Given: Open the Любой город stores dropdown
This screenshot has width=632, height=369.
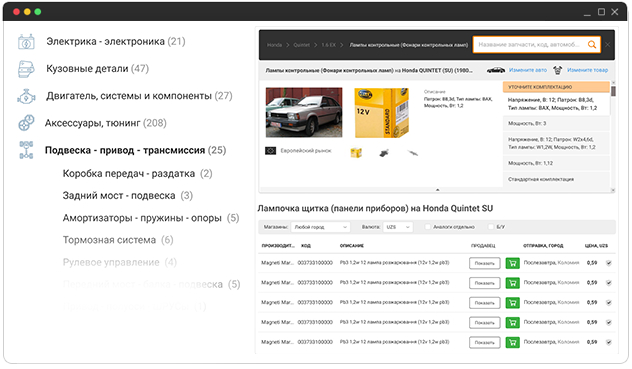Looking at the screenshot, I should [320, 227].
